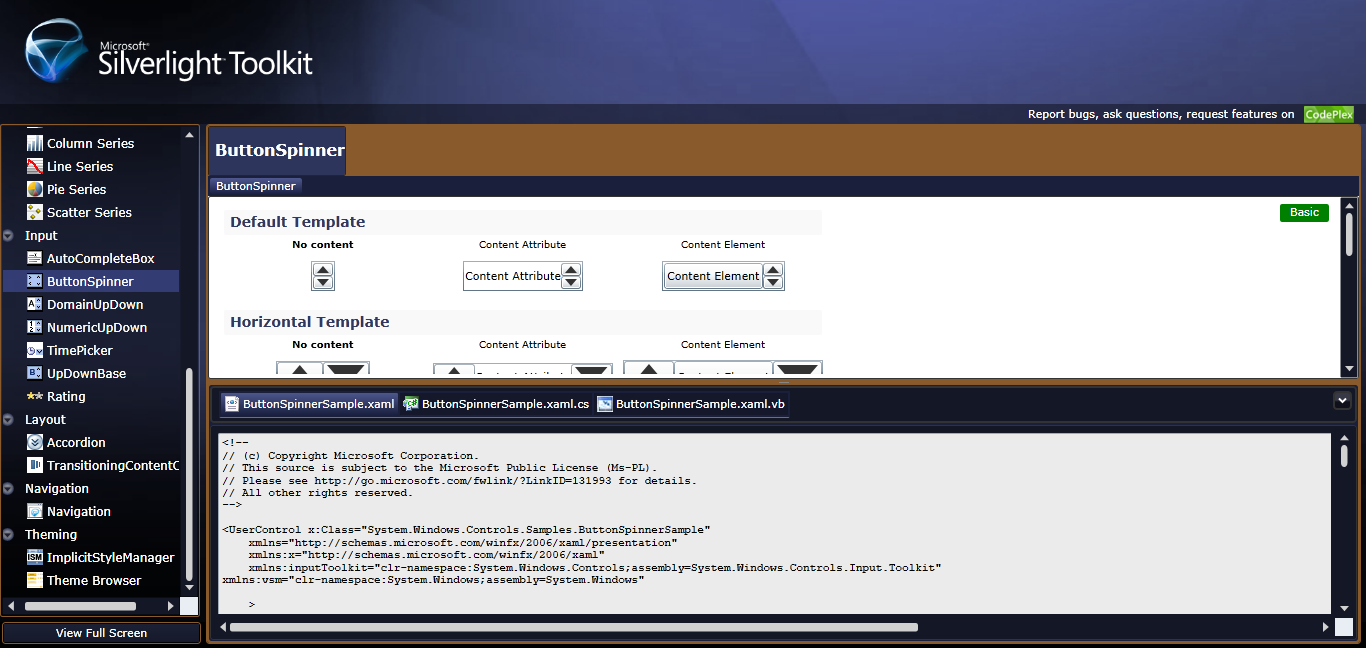Click View Full Screen button
The height and width of the screenshot is (648, 1366).
[101, 633]
